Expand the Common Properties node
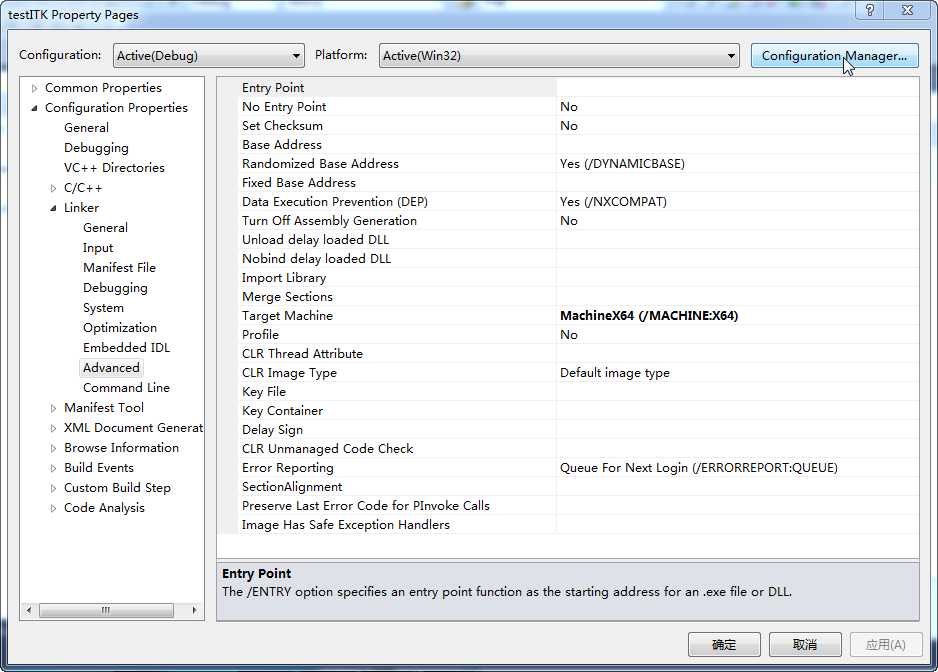The height and width of the screenshot is (672, 938). (34, 88)
